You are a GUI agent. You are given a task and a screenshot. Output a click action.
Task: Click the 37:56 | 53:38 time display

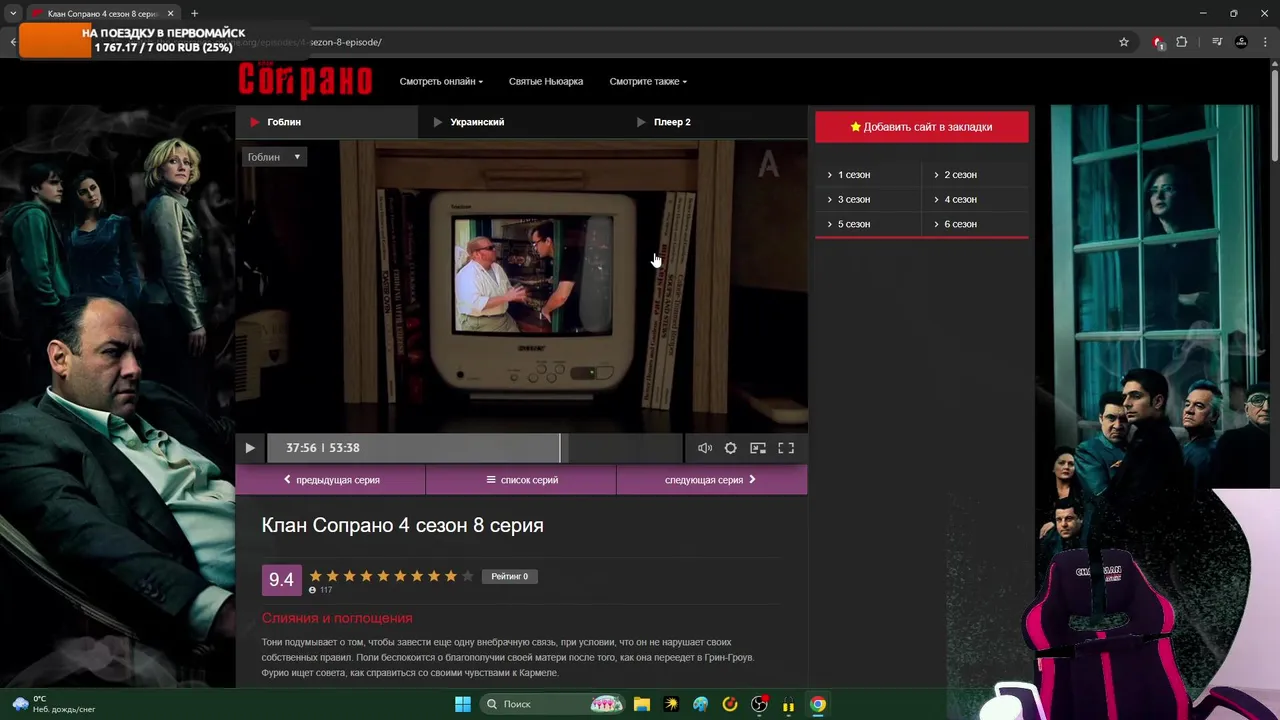pos(323,448)
